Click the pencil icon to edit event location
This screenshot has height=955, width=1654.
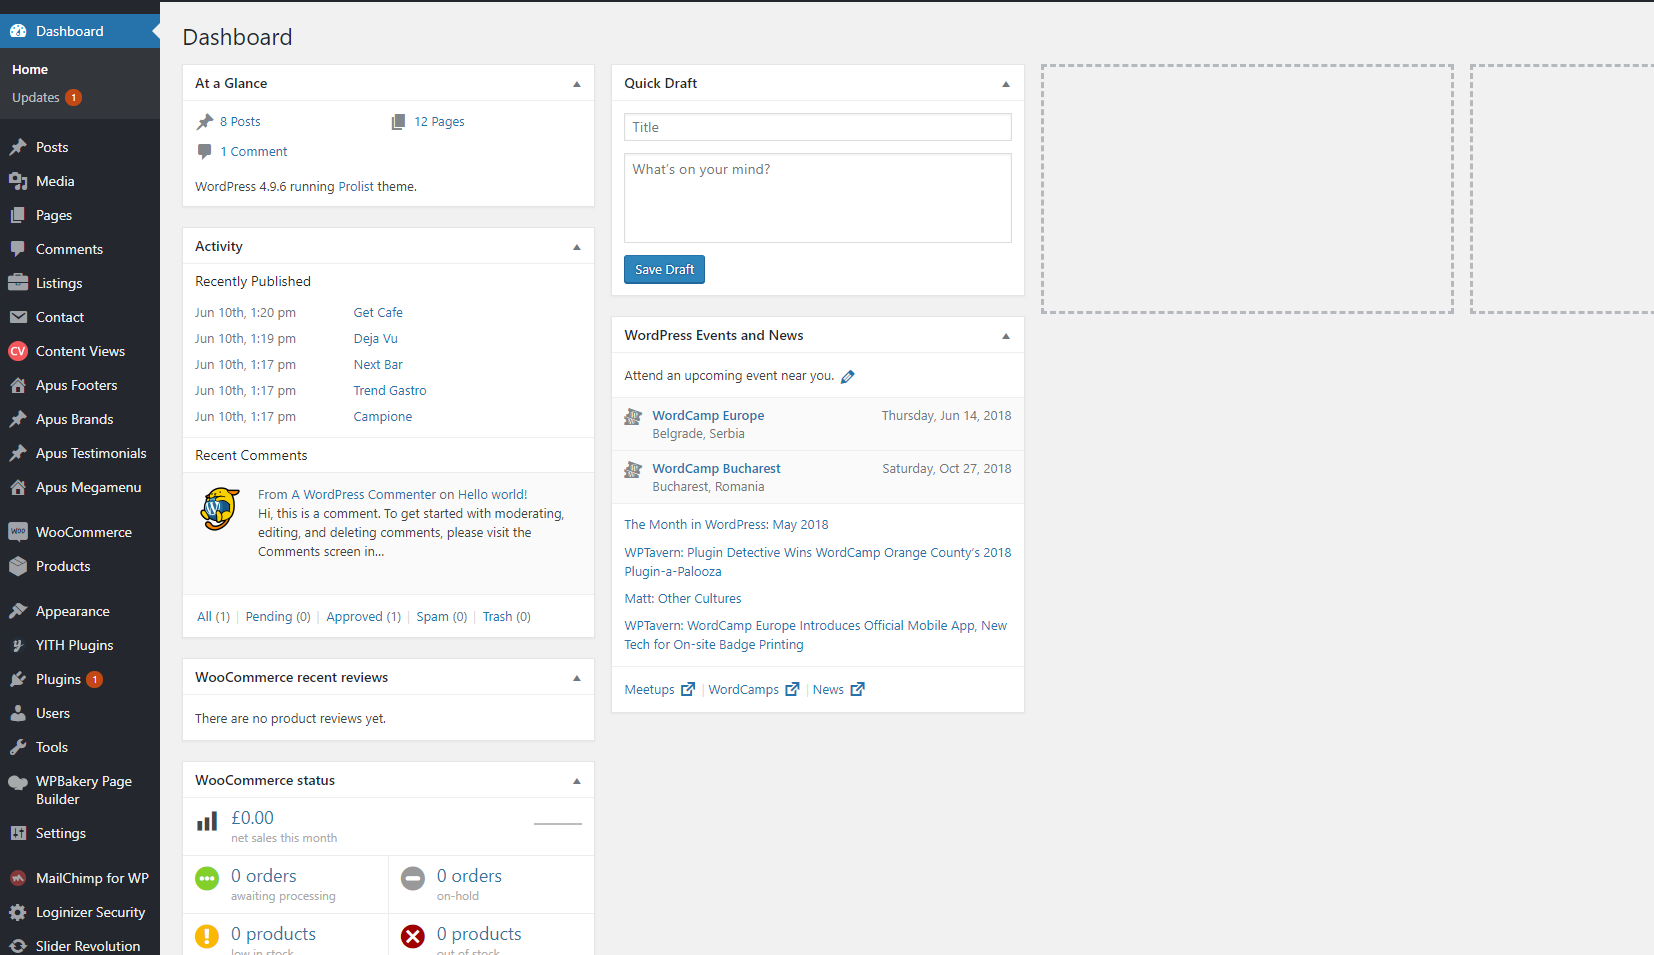(848, 377)
